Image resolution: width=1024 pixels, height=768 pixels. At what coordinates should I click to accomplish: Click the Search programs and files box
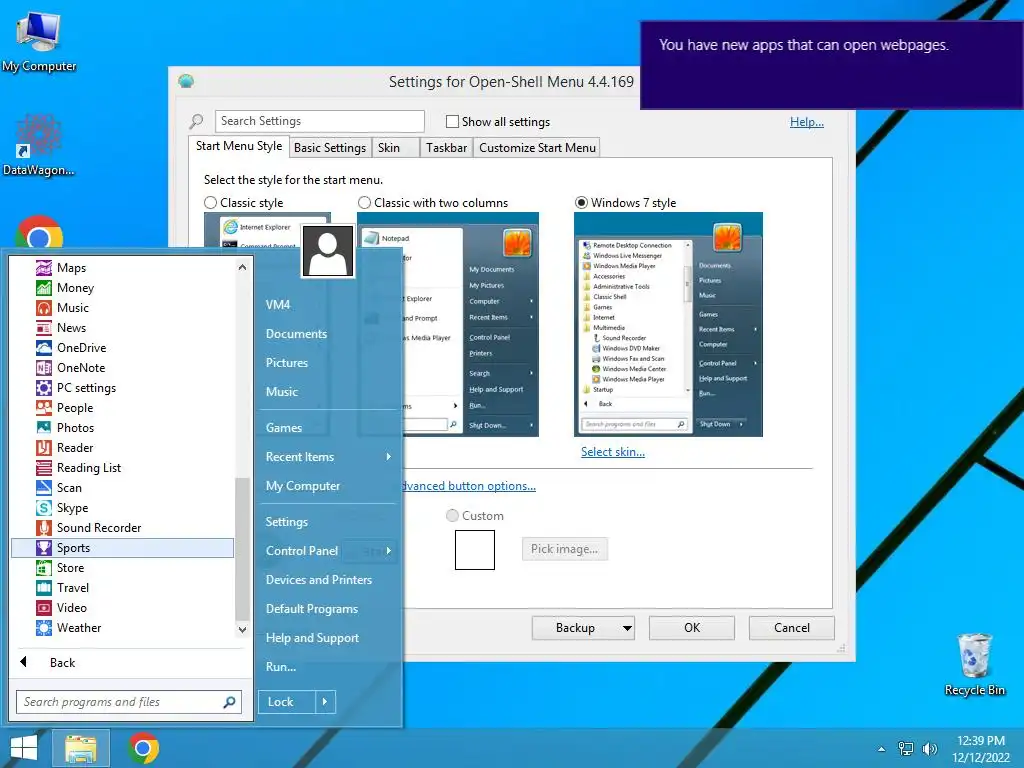click(x=129, y=702)
